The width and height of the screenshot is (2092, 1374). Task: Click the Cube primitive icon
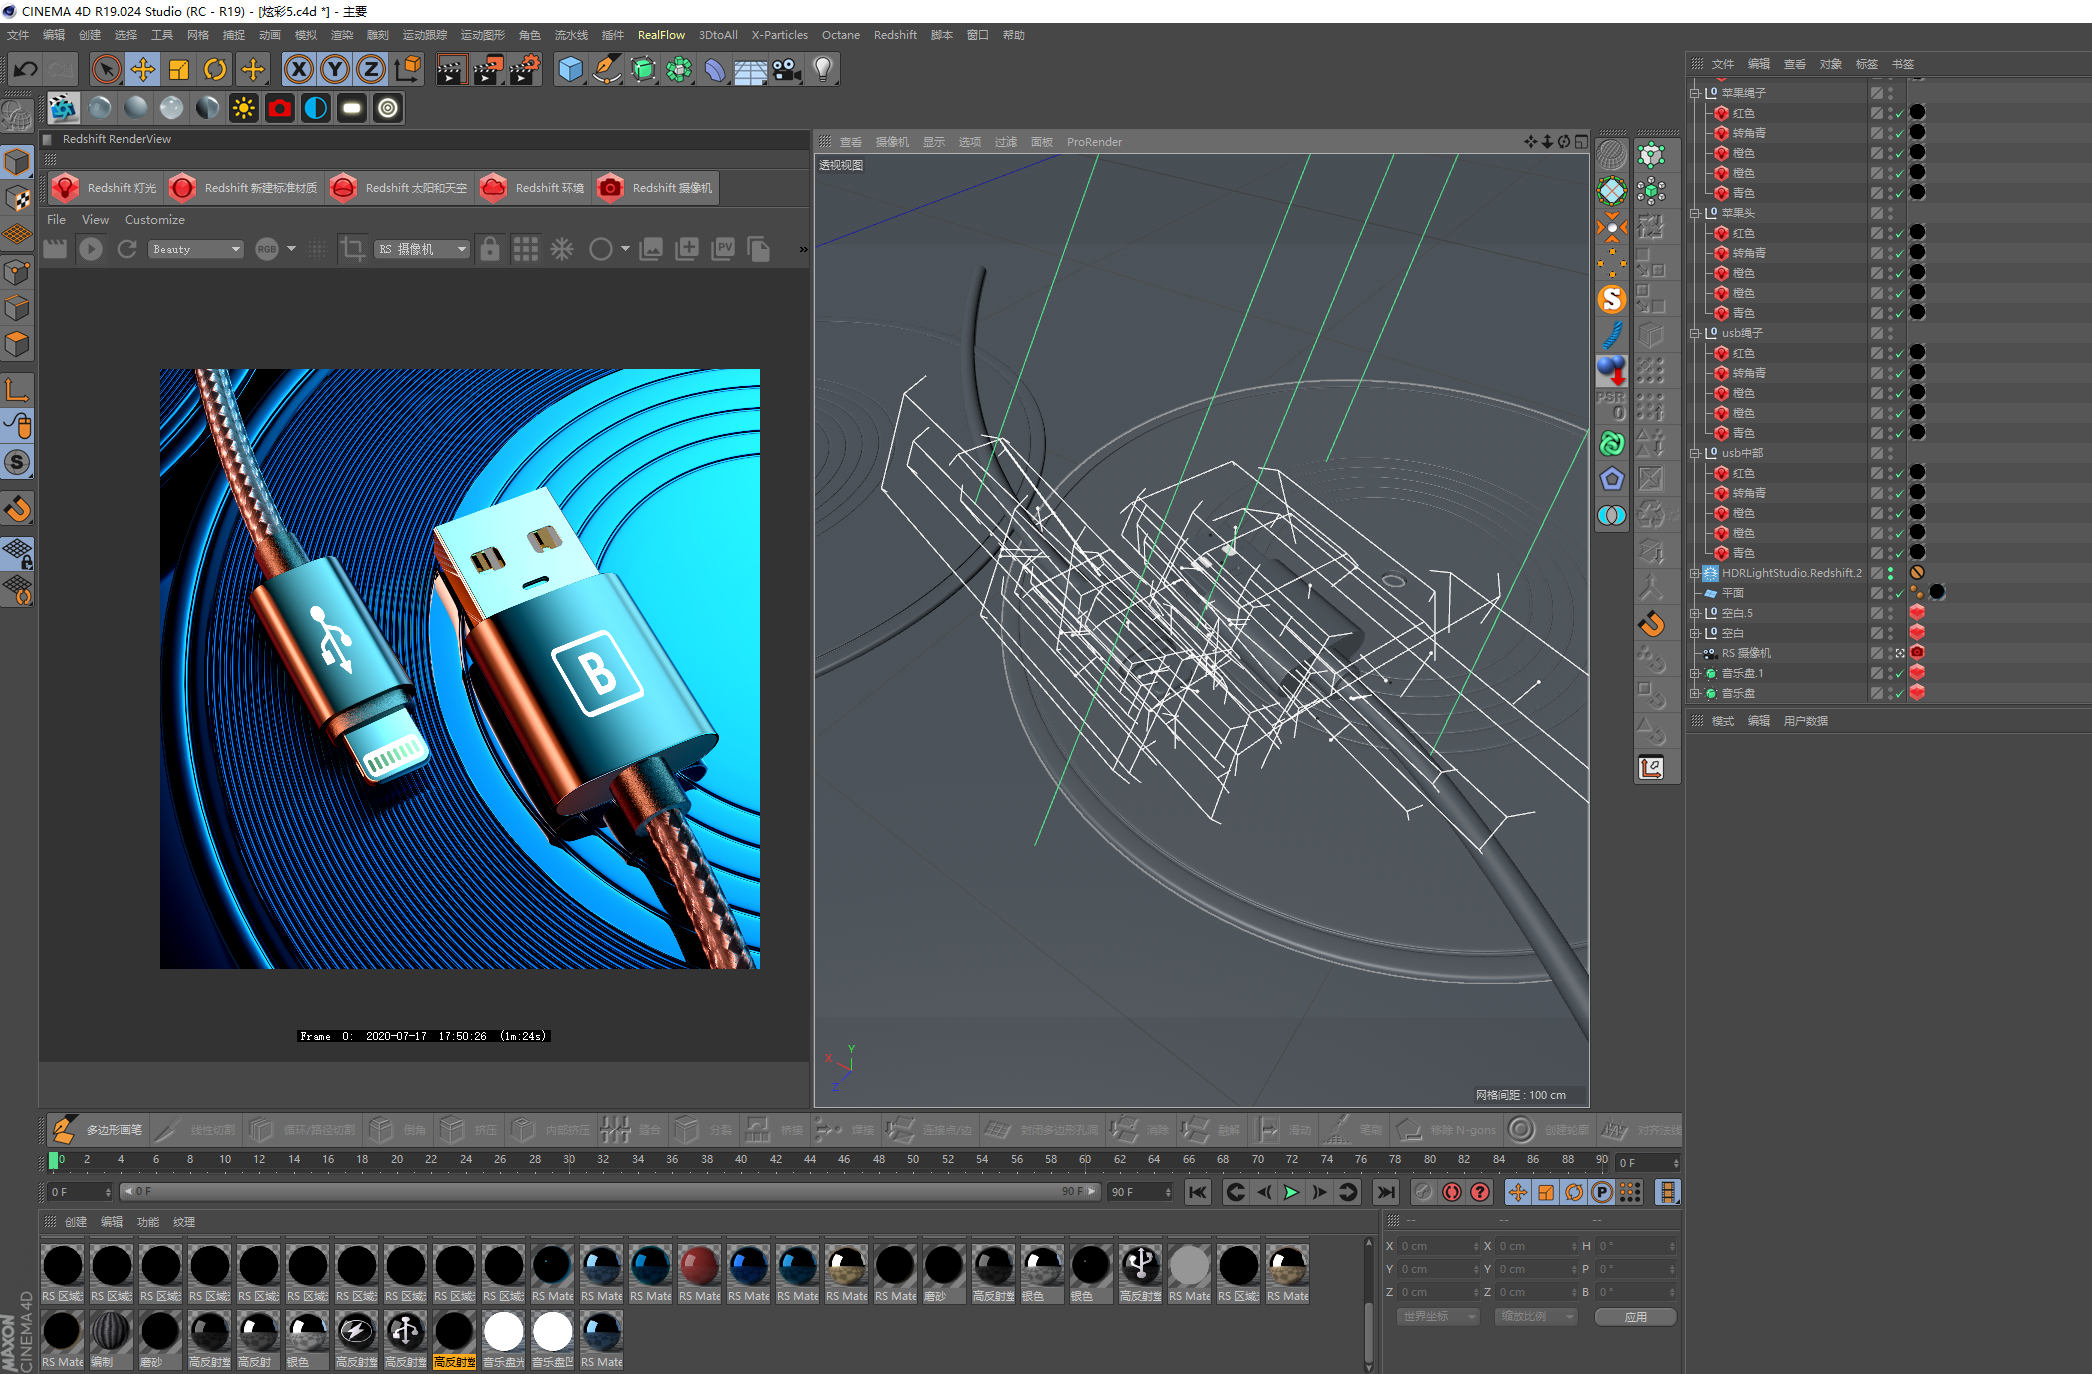point(570,69)
